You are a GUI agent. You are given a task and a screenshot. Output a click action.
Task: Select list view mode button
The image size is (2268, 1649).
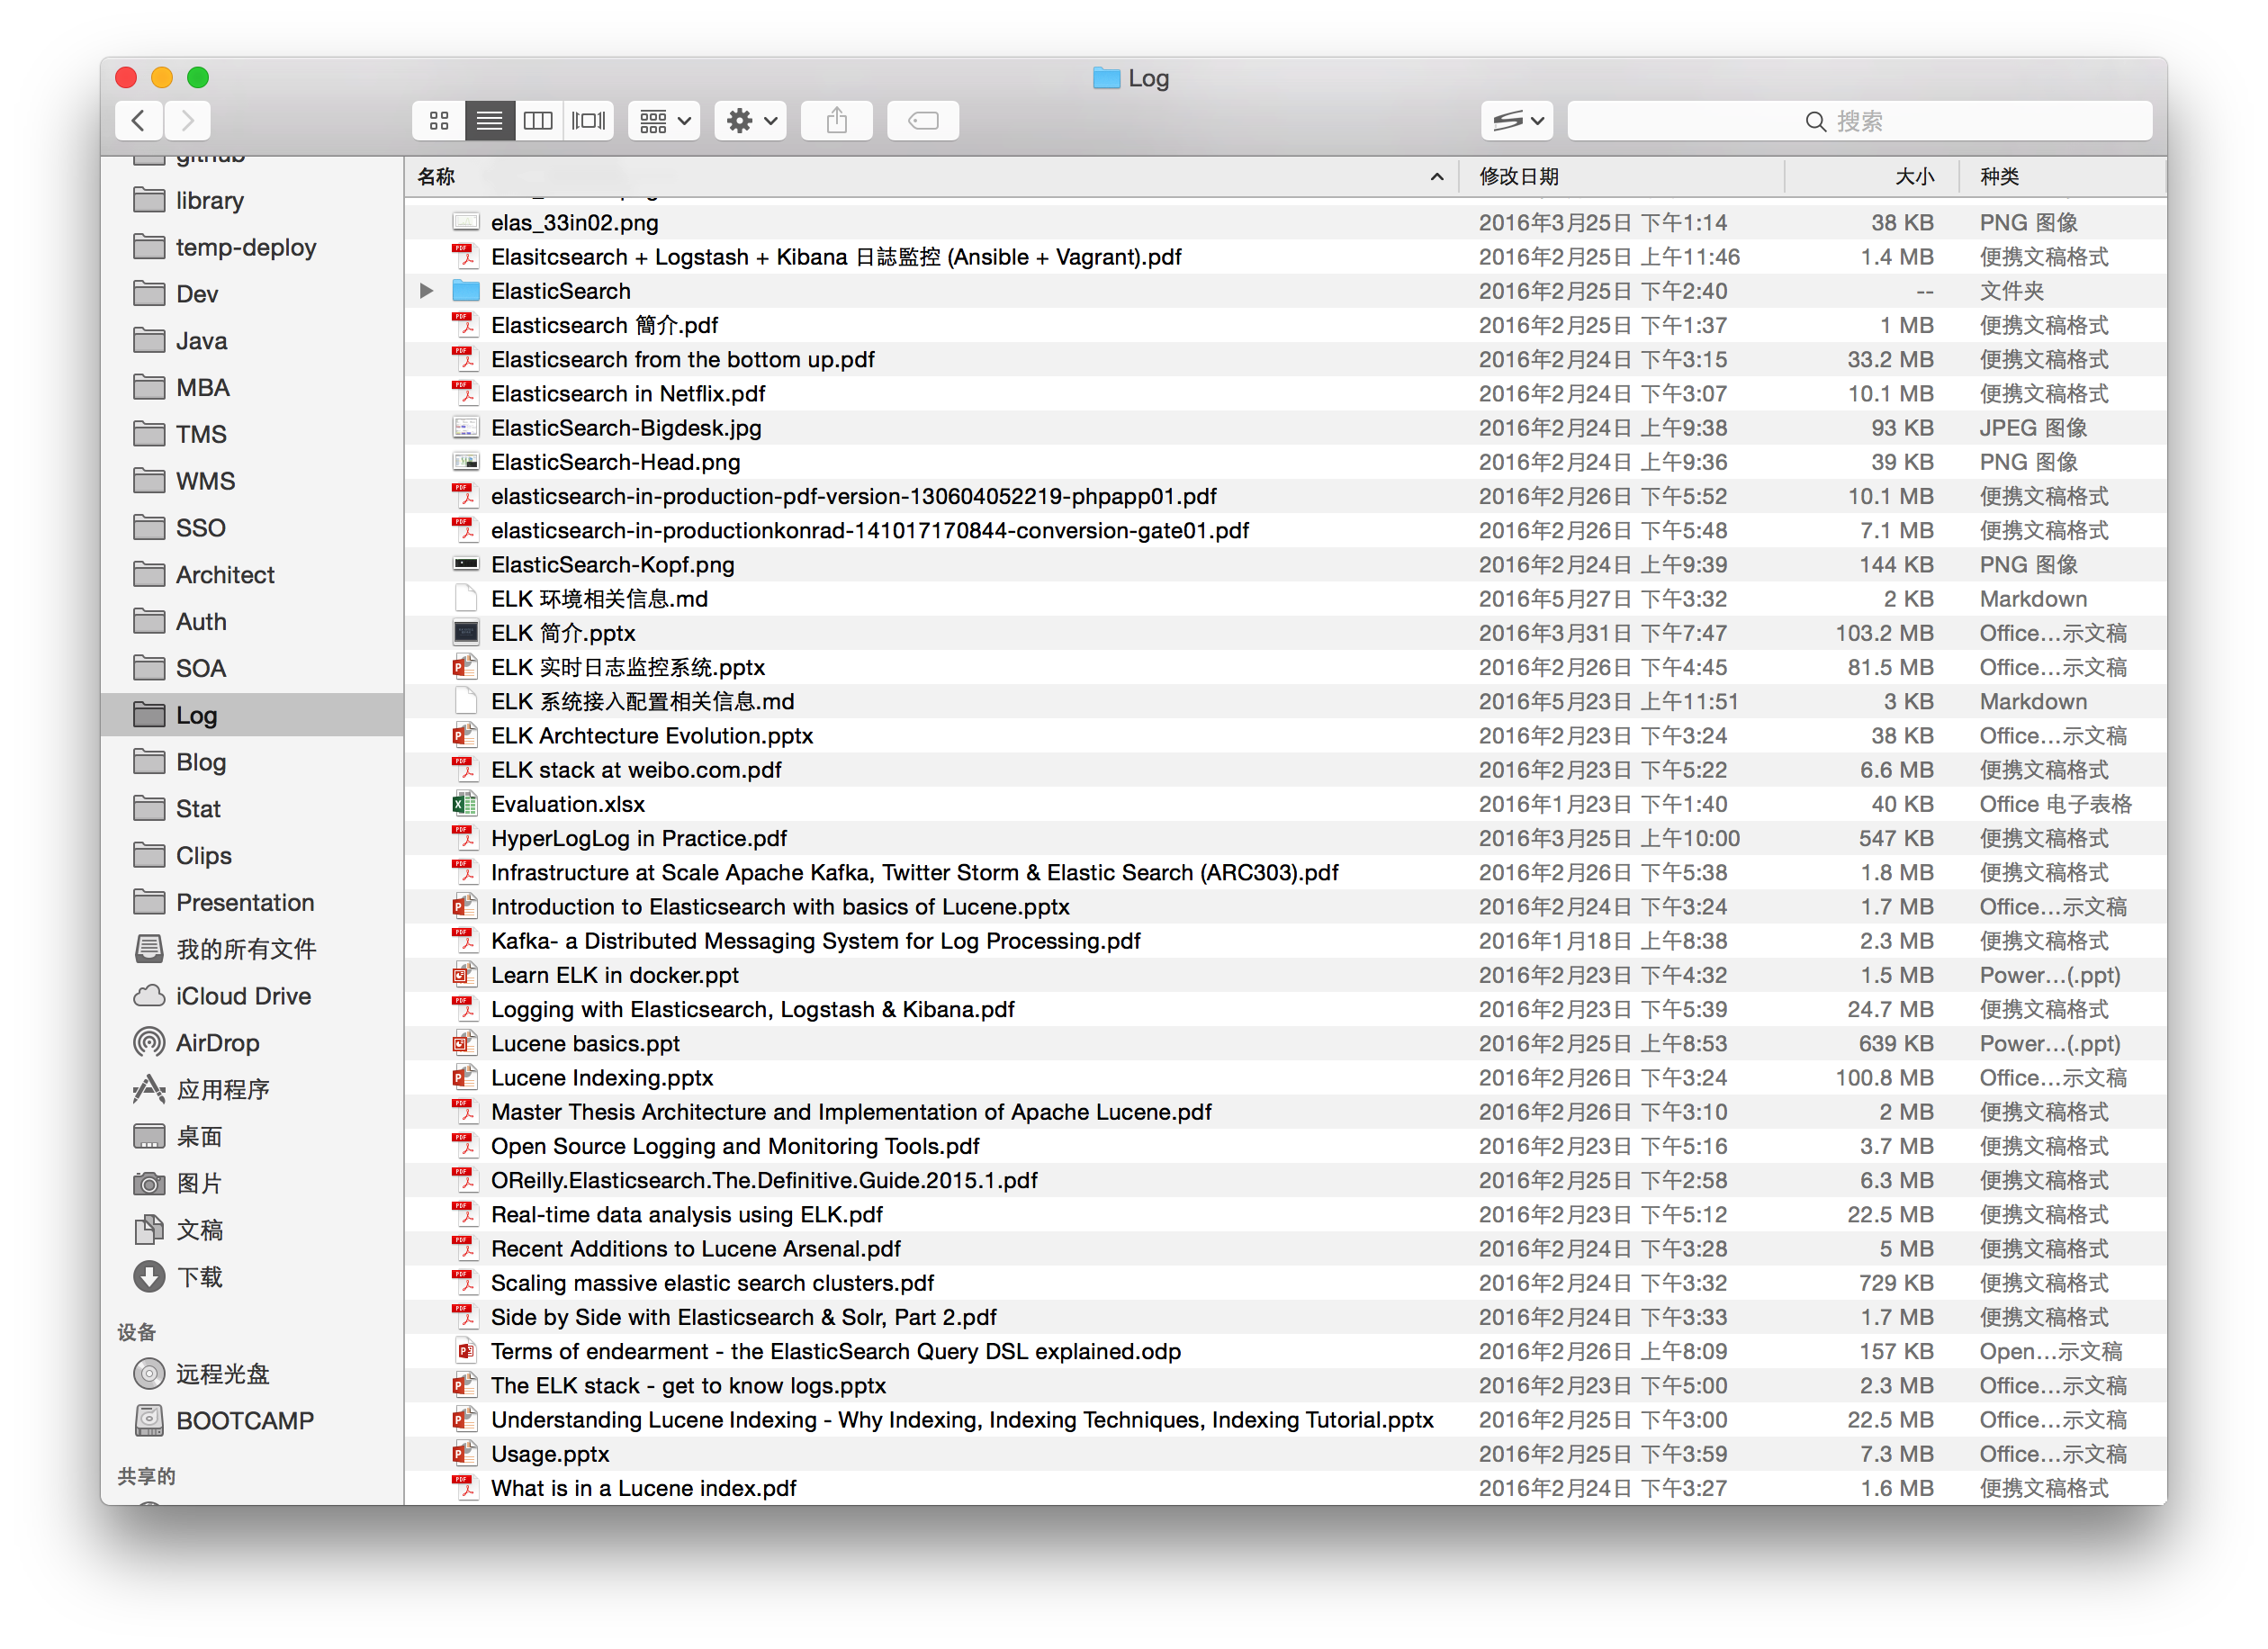[x=489, y=121]
